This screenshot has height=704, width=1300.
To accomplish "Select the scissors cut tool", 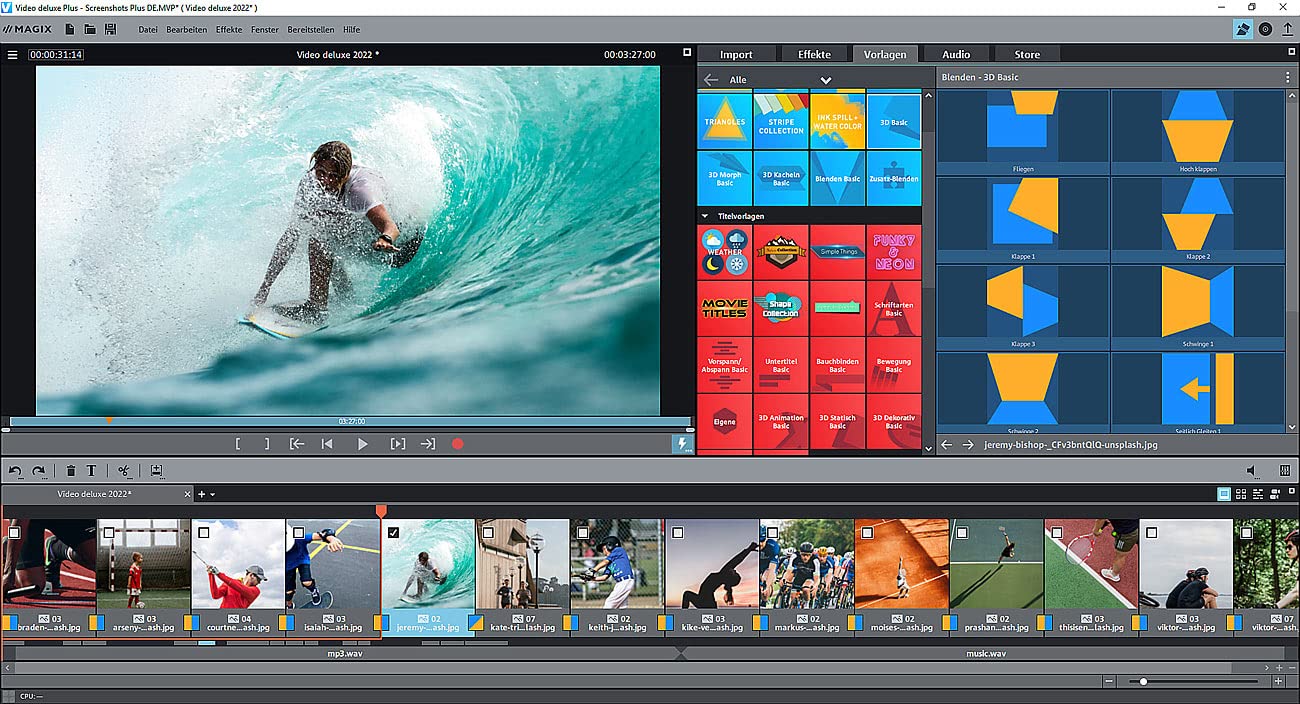I will click(x=124, y=470).
